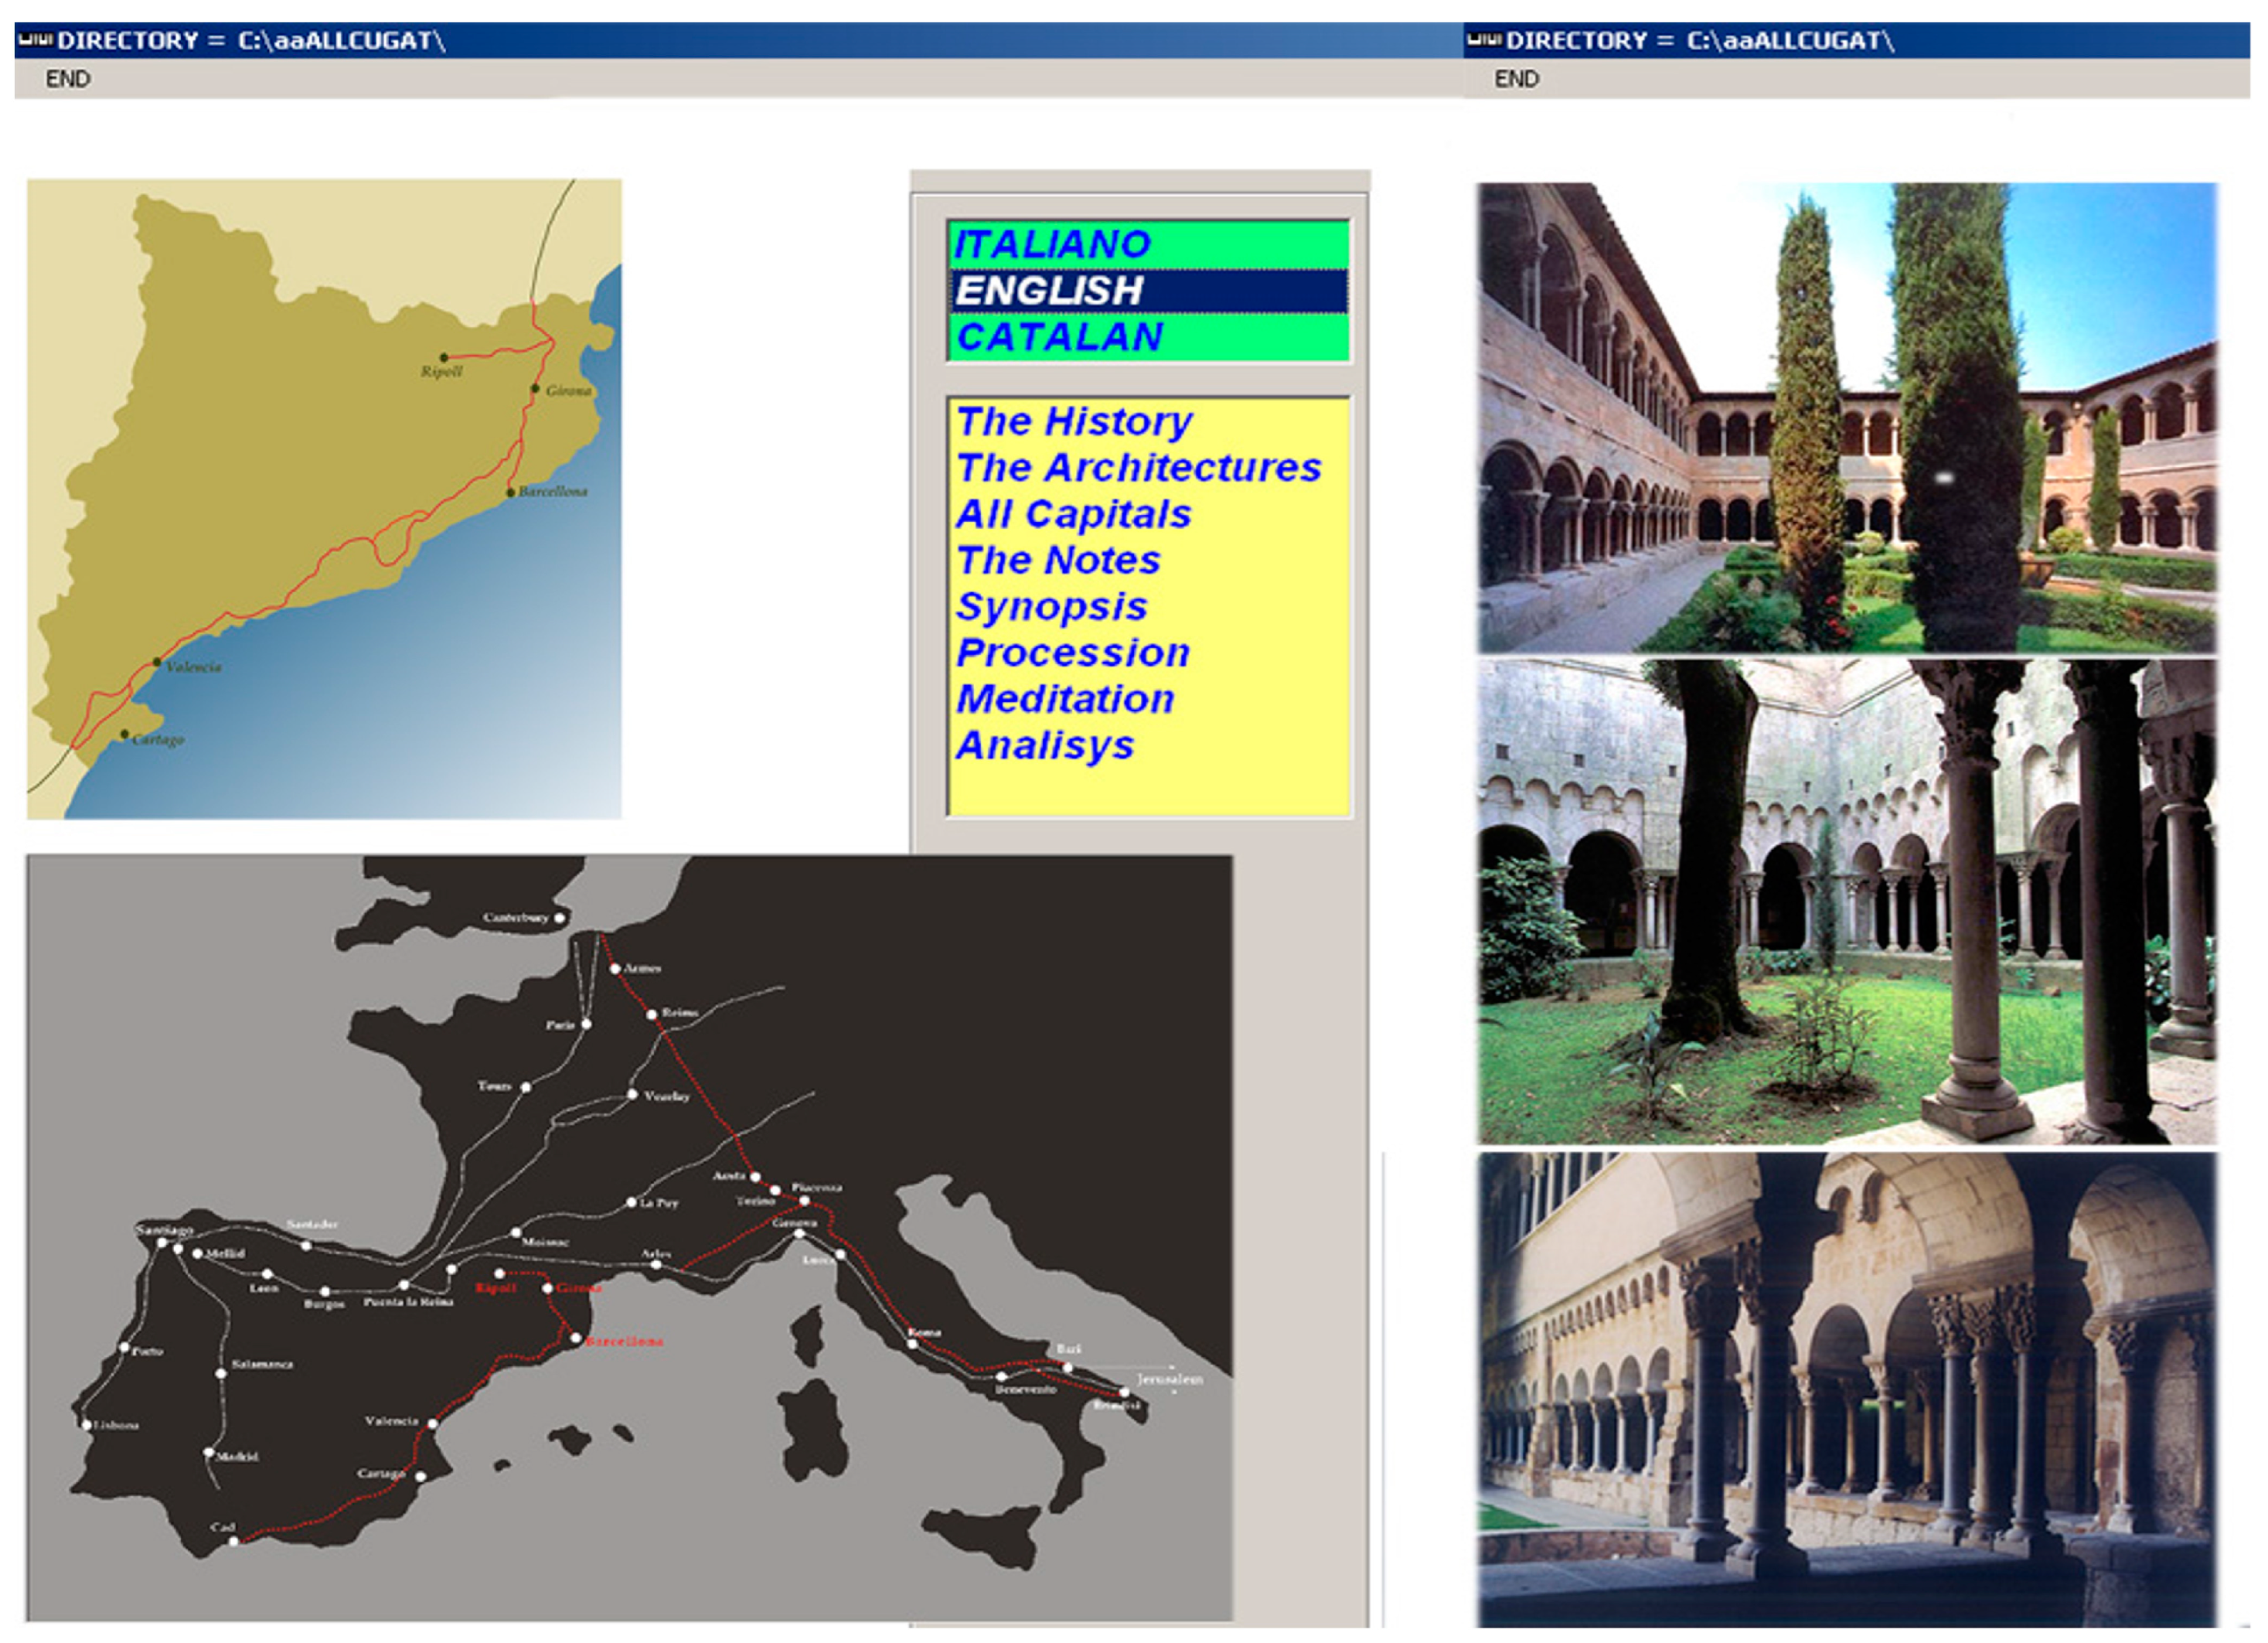Image resolution: width=2268 pixels, height=1643 pixels.
Task: Click the right window's title bar icon
Action: coord(1484,40)
